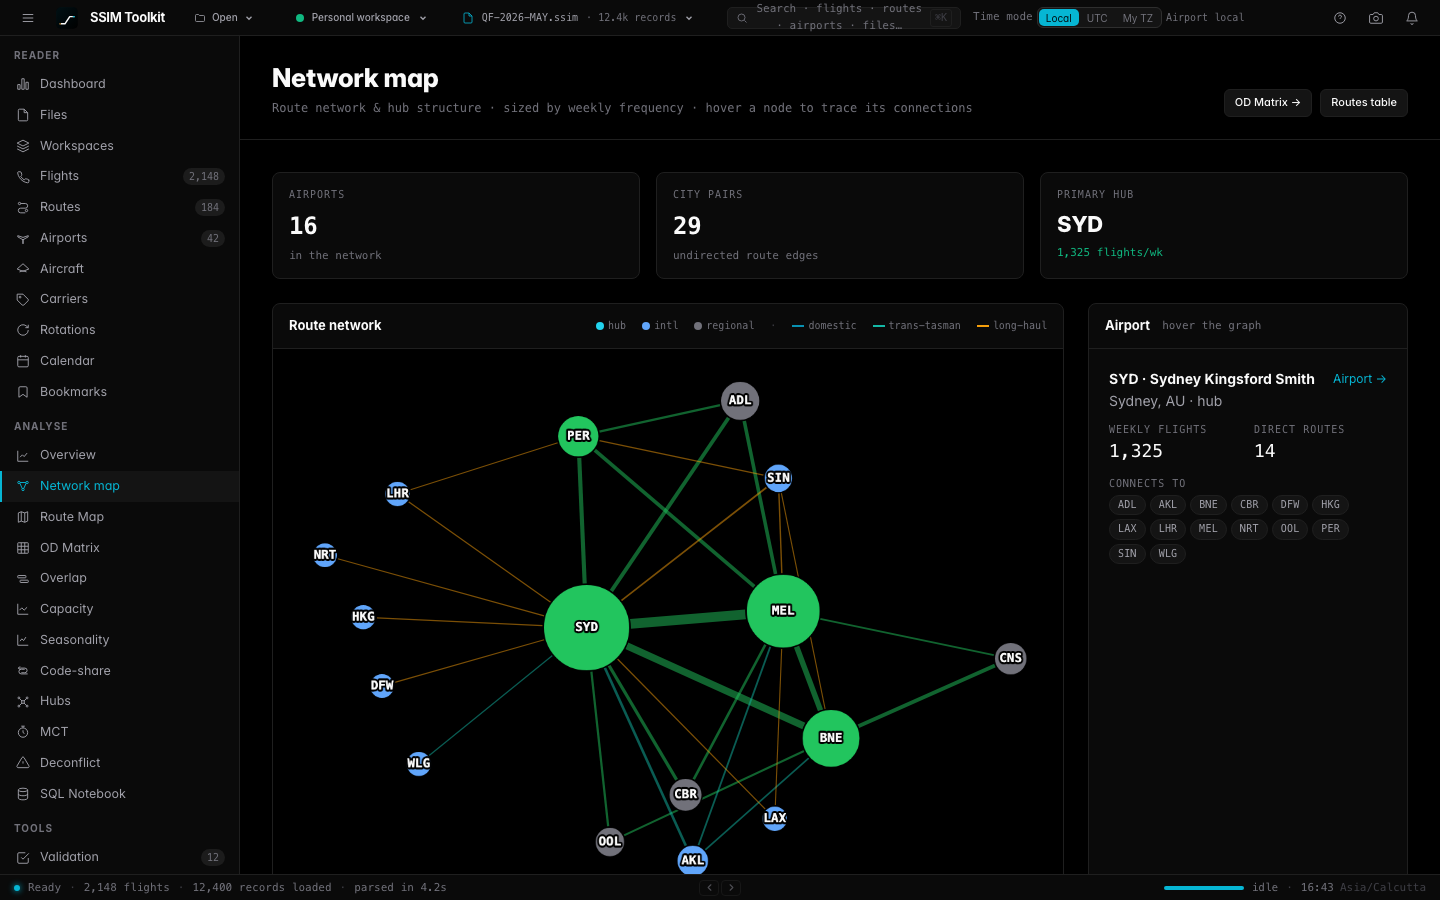Screen dimensions: 1440x900
Task: Click the LAX connection chip
Action: (x=1127, y=529)
